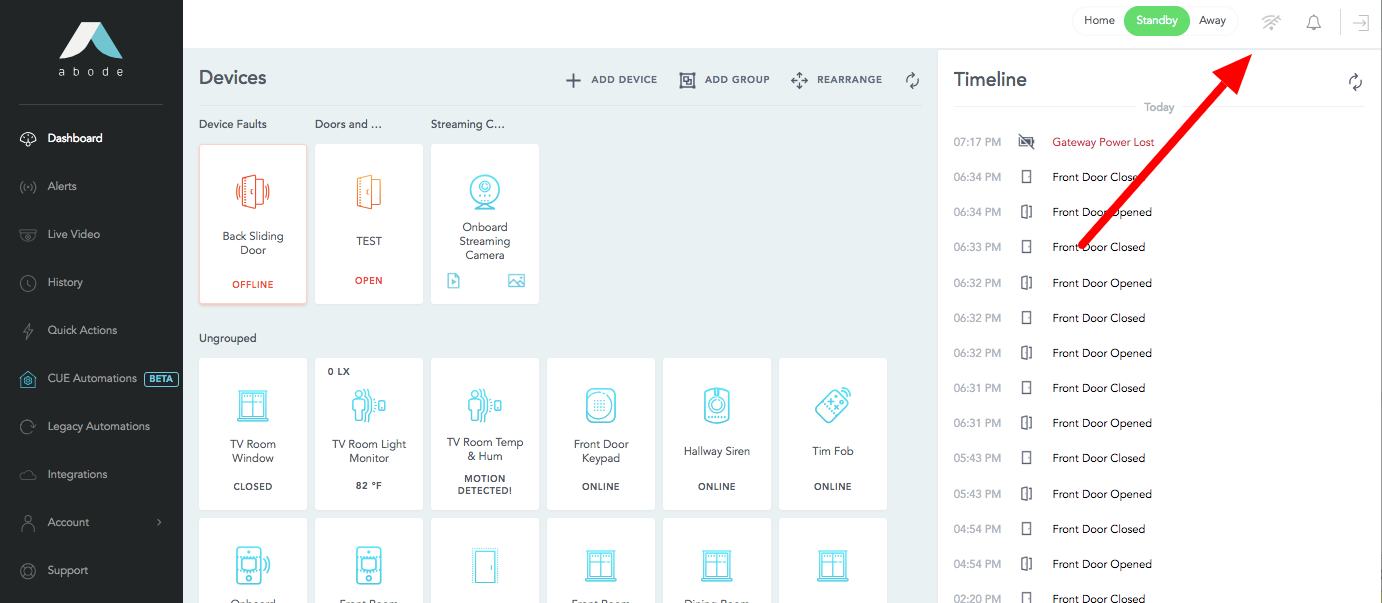Open Quick Actions

(x=82, y=330)
